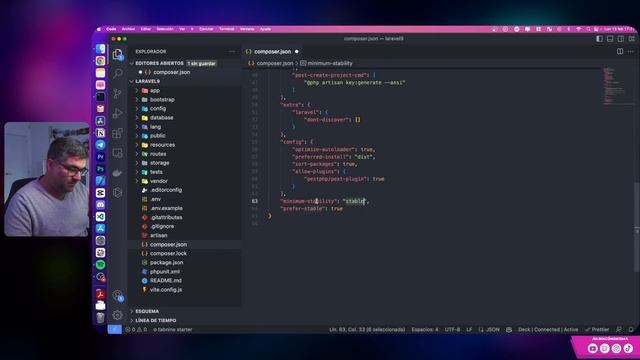
Task: Change the UTF-8 encoding setting
Action: 452,329
